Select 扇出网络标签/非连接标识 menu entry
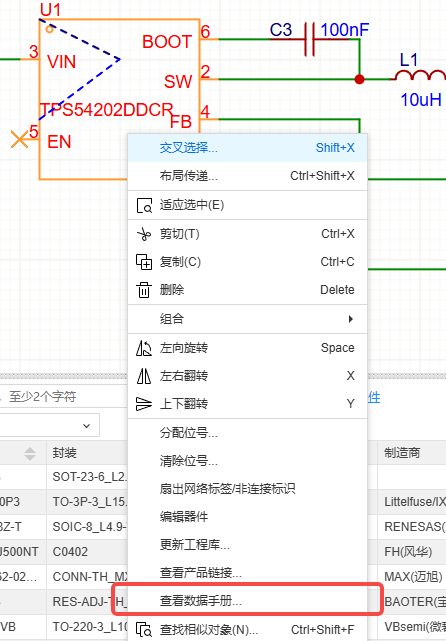446x641 pixels. click(x=247, y=489)
